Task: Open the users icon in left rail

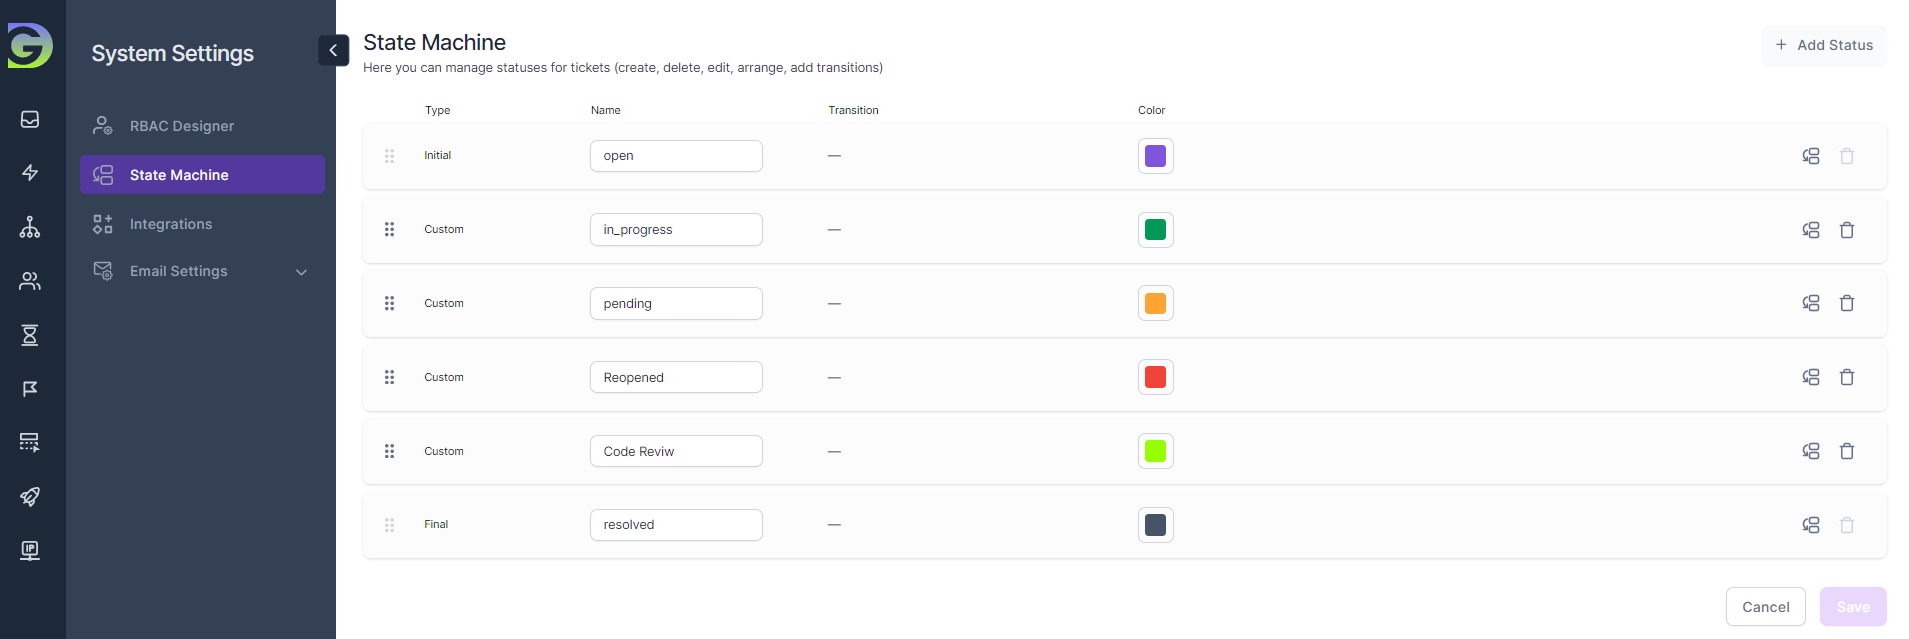Action: pos(30,281)
